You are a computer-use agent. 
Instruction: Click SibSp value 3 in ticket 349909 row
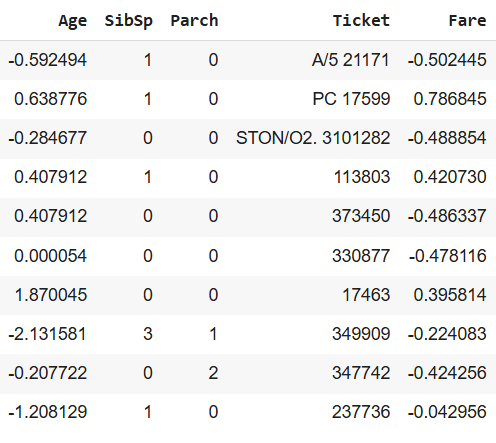148,334
